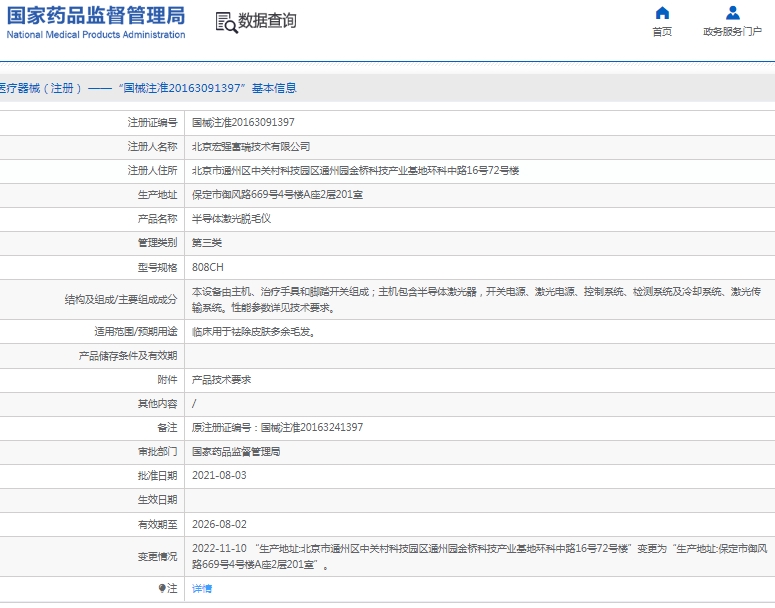Image resolution: width=775 pixels, height=608 pixels.
Task: Click the 注册人住所 row label
Action: [x=152, y=171]
